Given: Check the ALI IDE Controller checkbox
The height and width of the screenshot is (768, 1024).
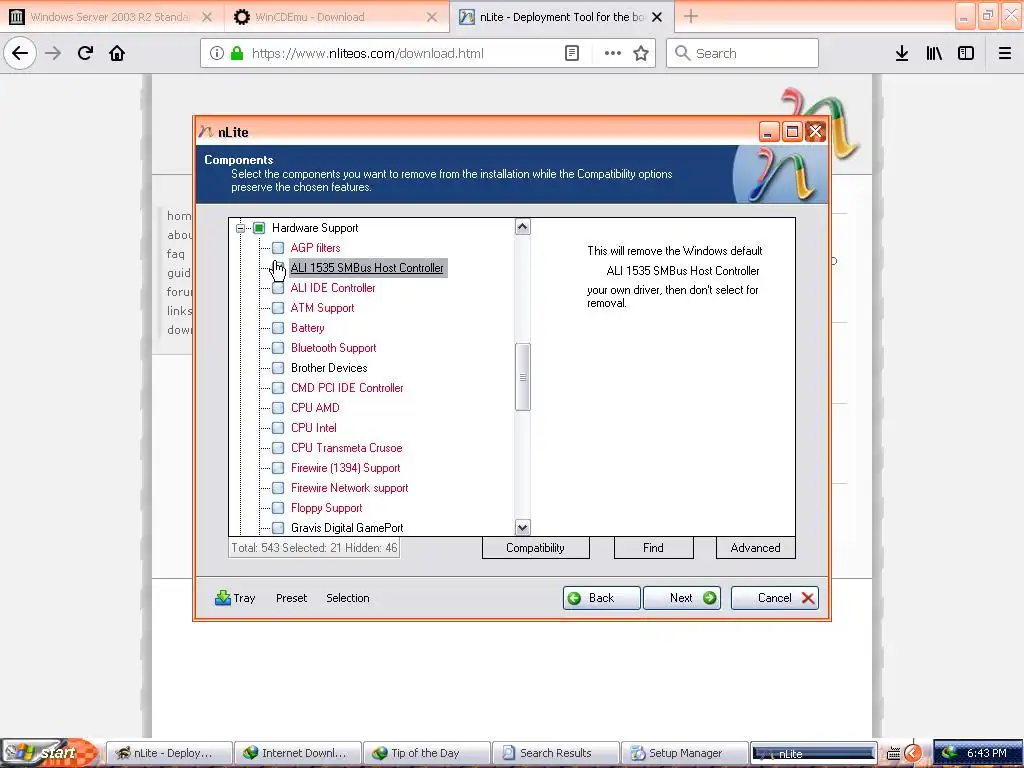Looking at the screenshot, I should (x=278, y=288).
